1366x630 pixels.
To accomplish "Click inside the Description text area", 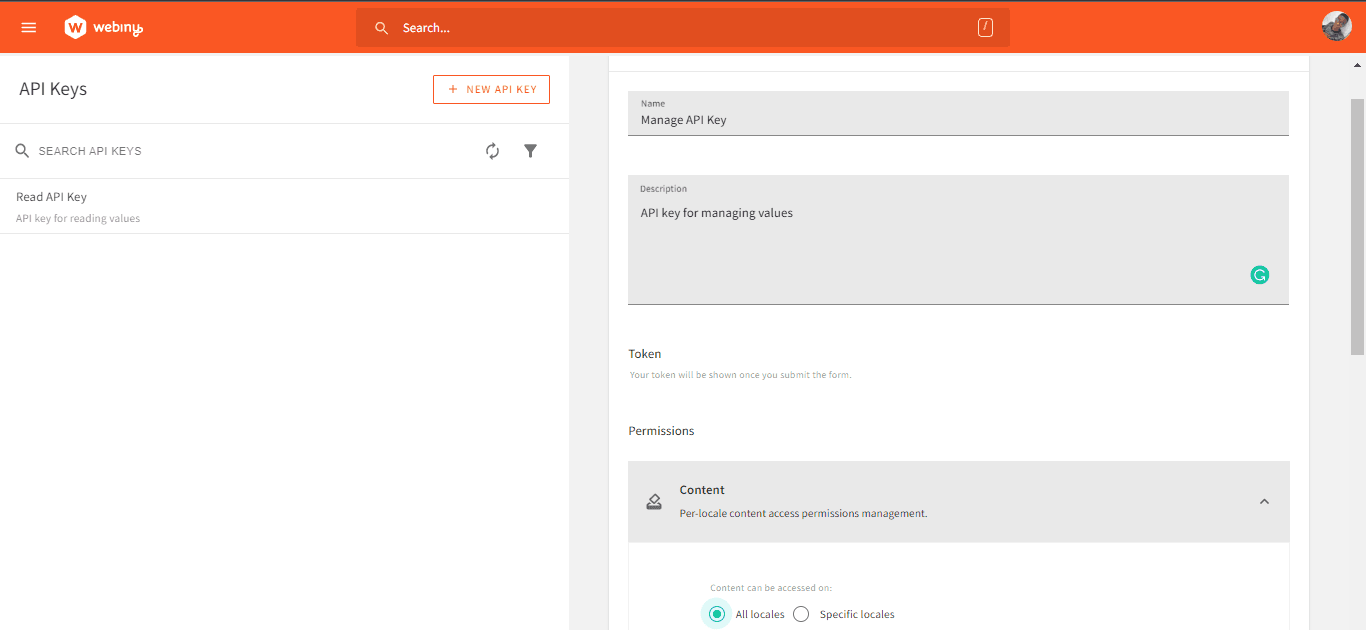I will pyautogui.click(x=958, y=240).
